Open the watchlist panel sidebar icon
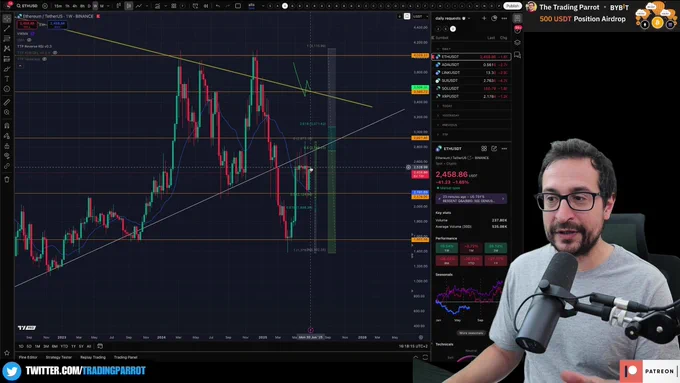 [517, 18]
